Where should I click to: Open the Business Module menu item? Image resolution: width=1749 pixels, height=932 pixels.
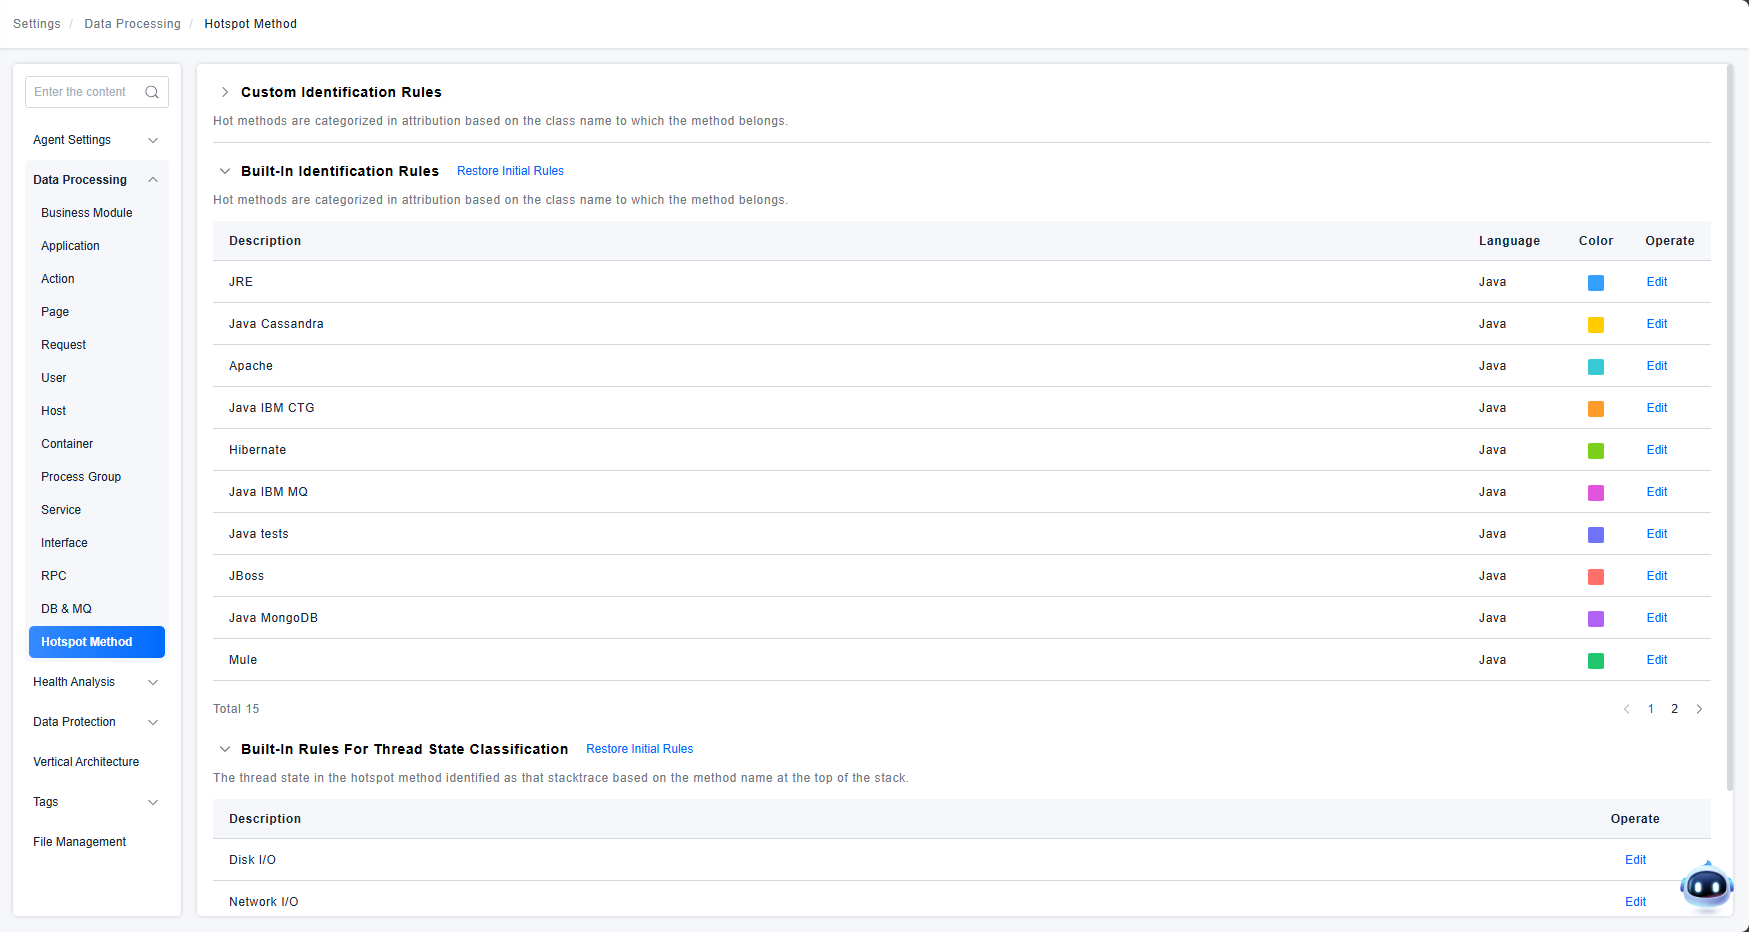pos(87,213)
